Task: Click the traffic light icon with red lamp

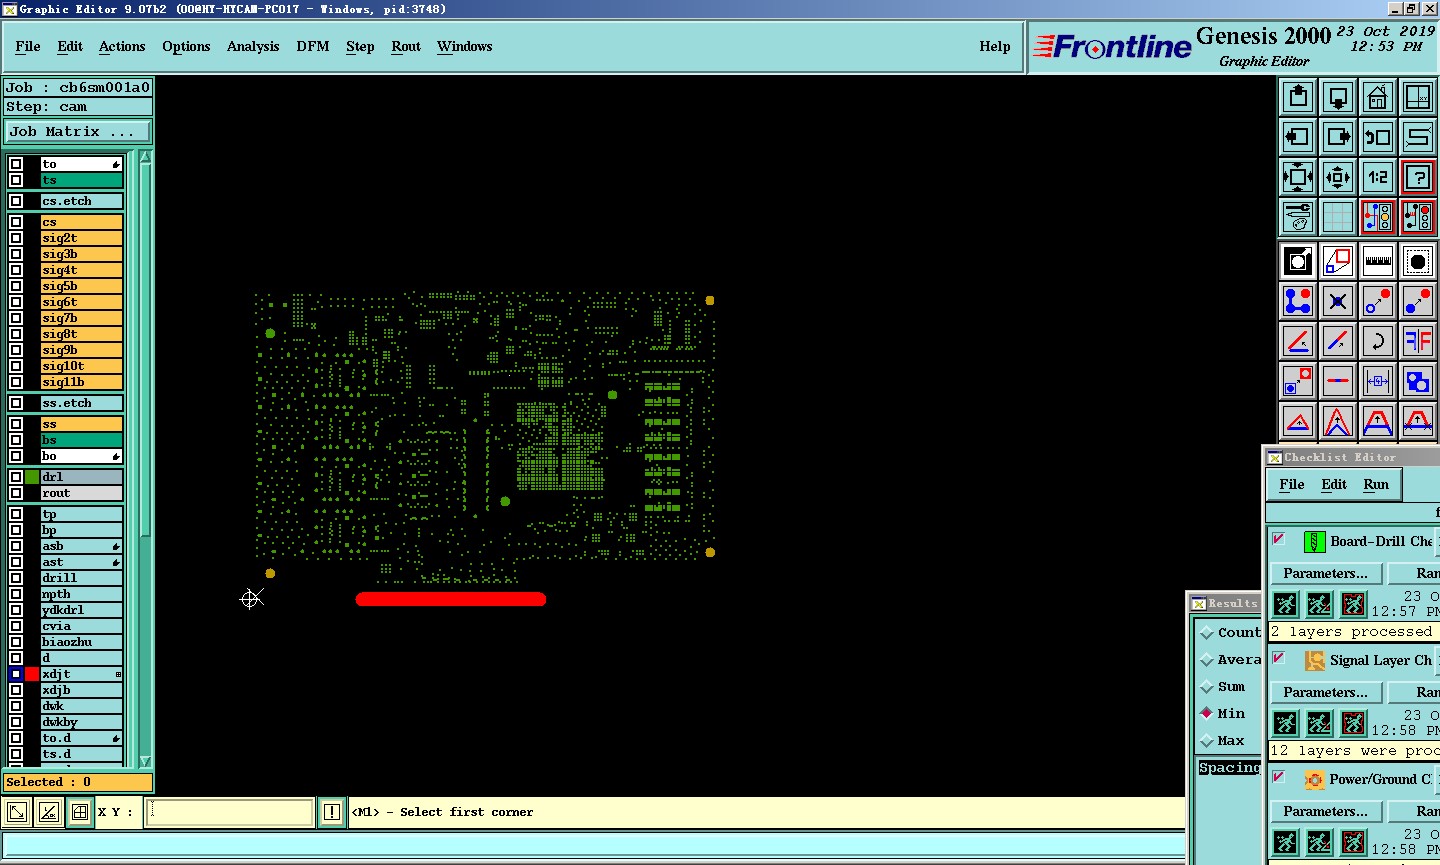Action: click(1418, 217)
